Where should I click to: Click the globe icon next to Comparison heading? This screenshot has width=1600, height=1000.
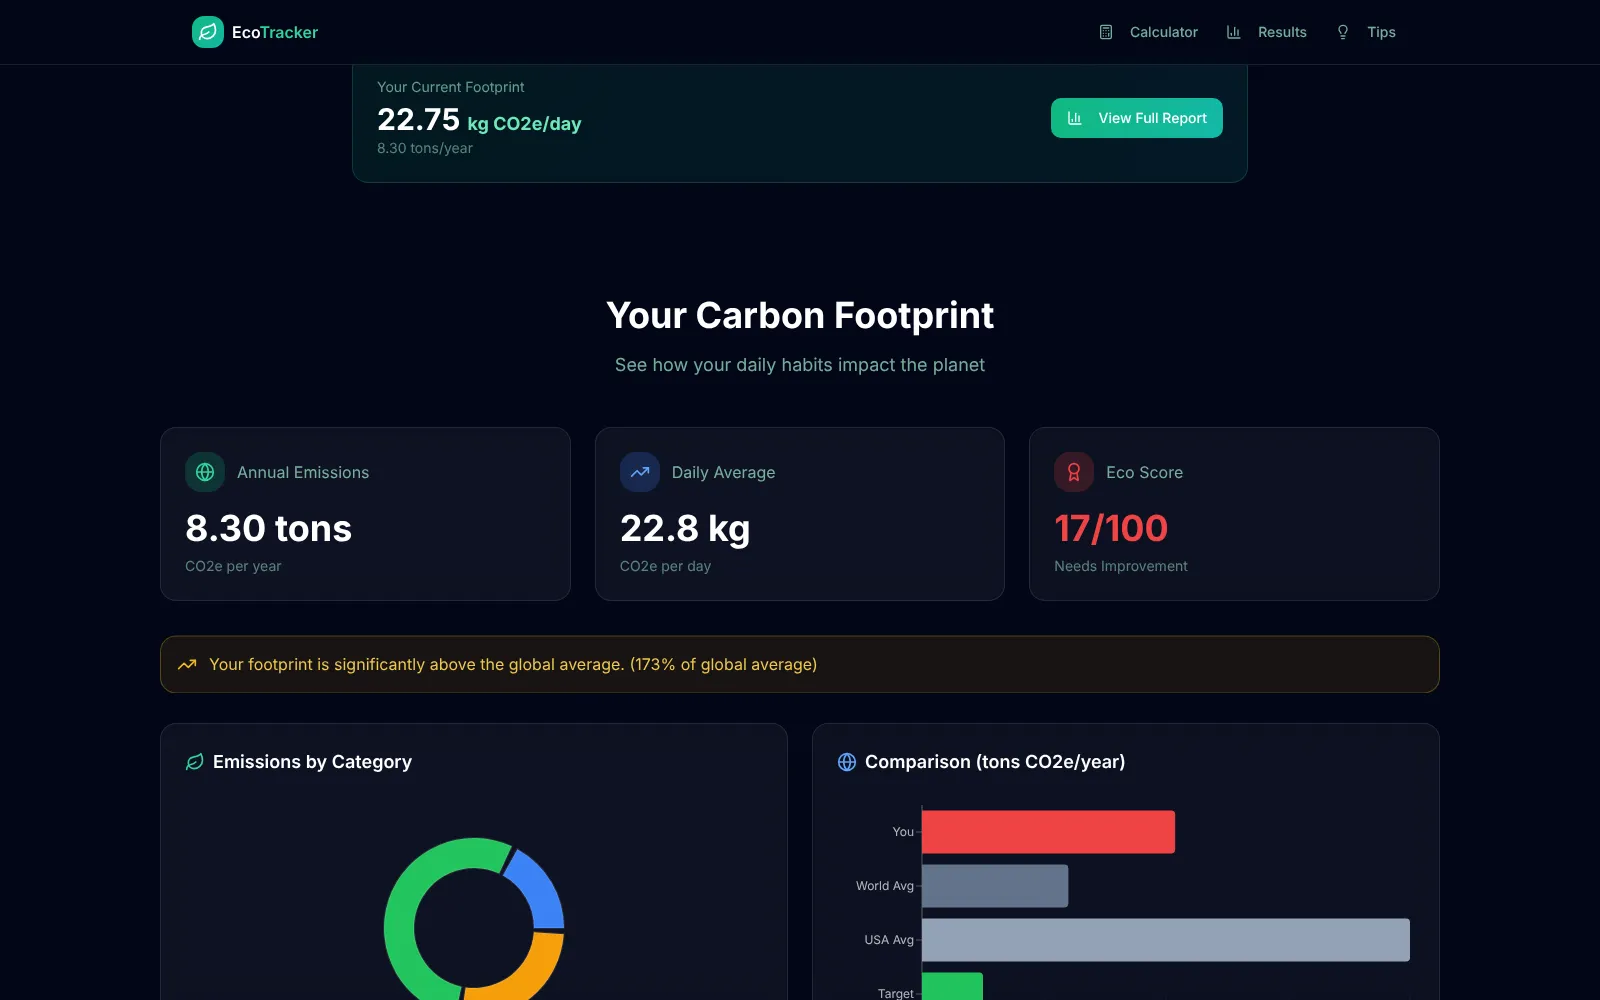click(847, 762)
